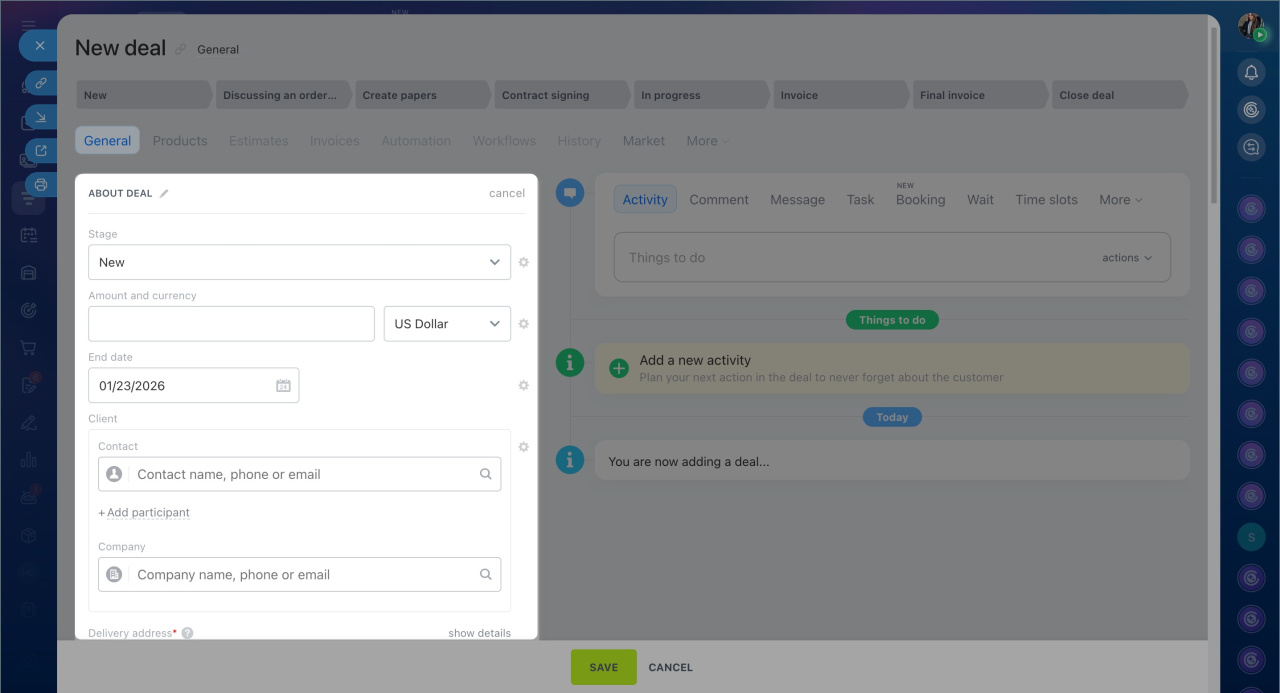Click the print icon in side panel
Screen dimensions: 1280x693
[x=41, y=185]
